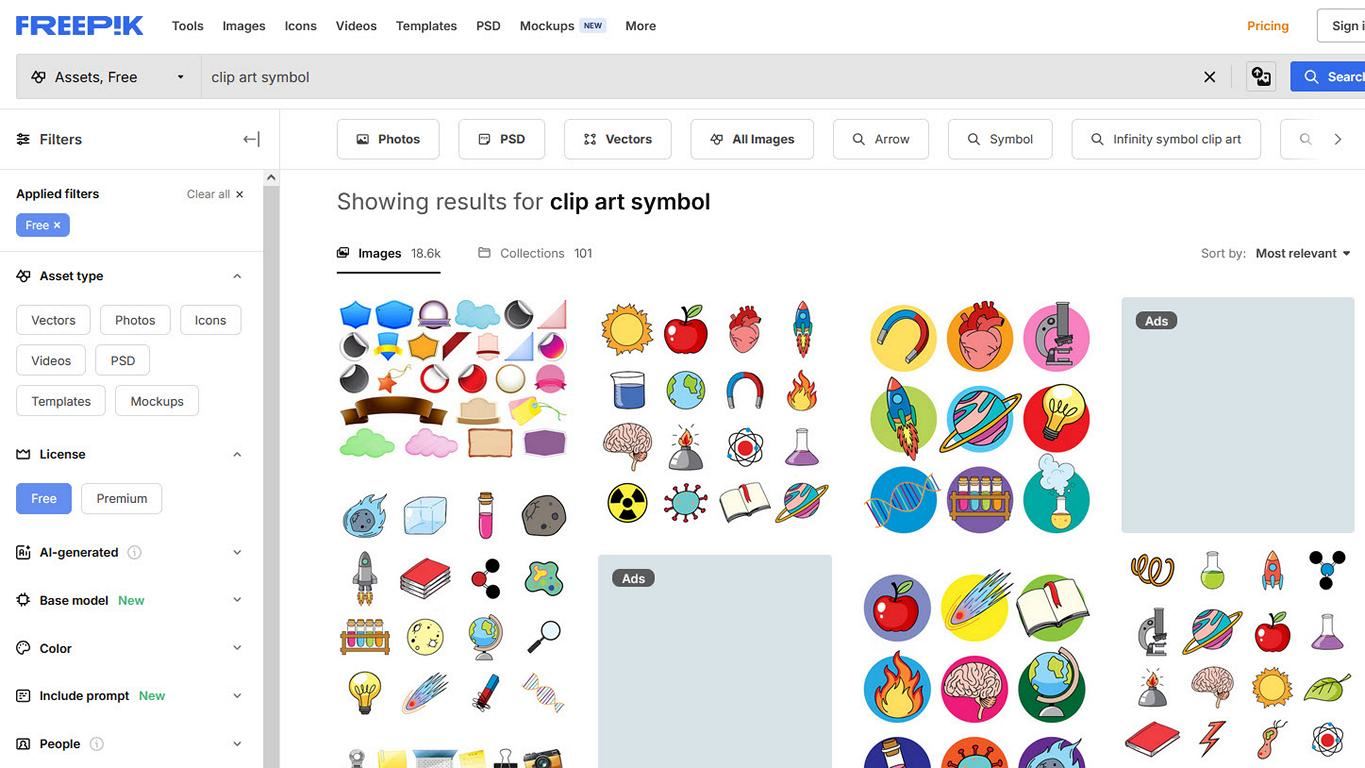Open the search by image icon
Viewport: 1365px width, 768px height.
[x=1261, y=77]
